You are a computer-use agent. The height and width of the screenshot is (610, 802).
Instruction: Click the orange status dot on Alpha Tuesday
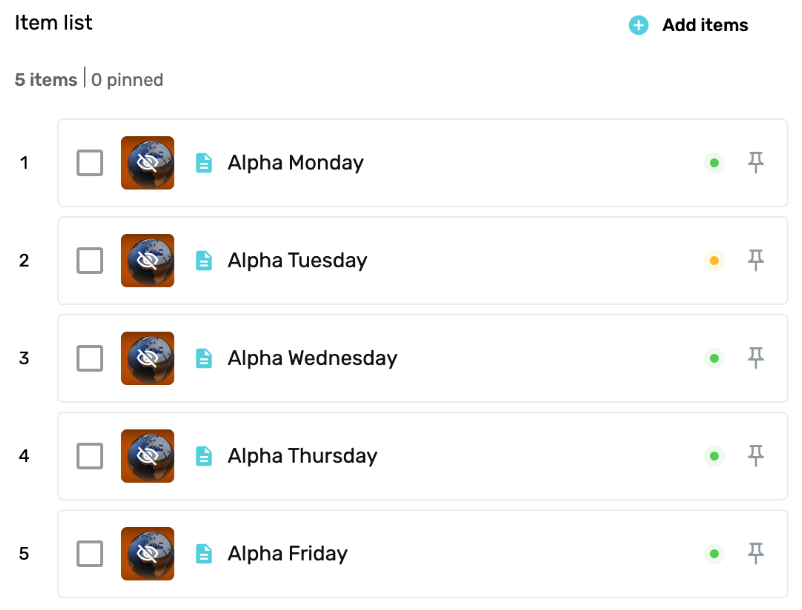click(x=714, y=261)
